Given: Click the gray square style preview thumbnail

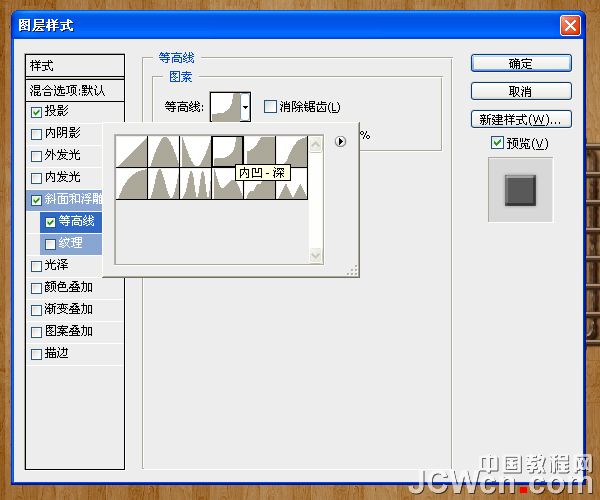Looking at the screenshot, I should (x=520, y=190).
